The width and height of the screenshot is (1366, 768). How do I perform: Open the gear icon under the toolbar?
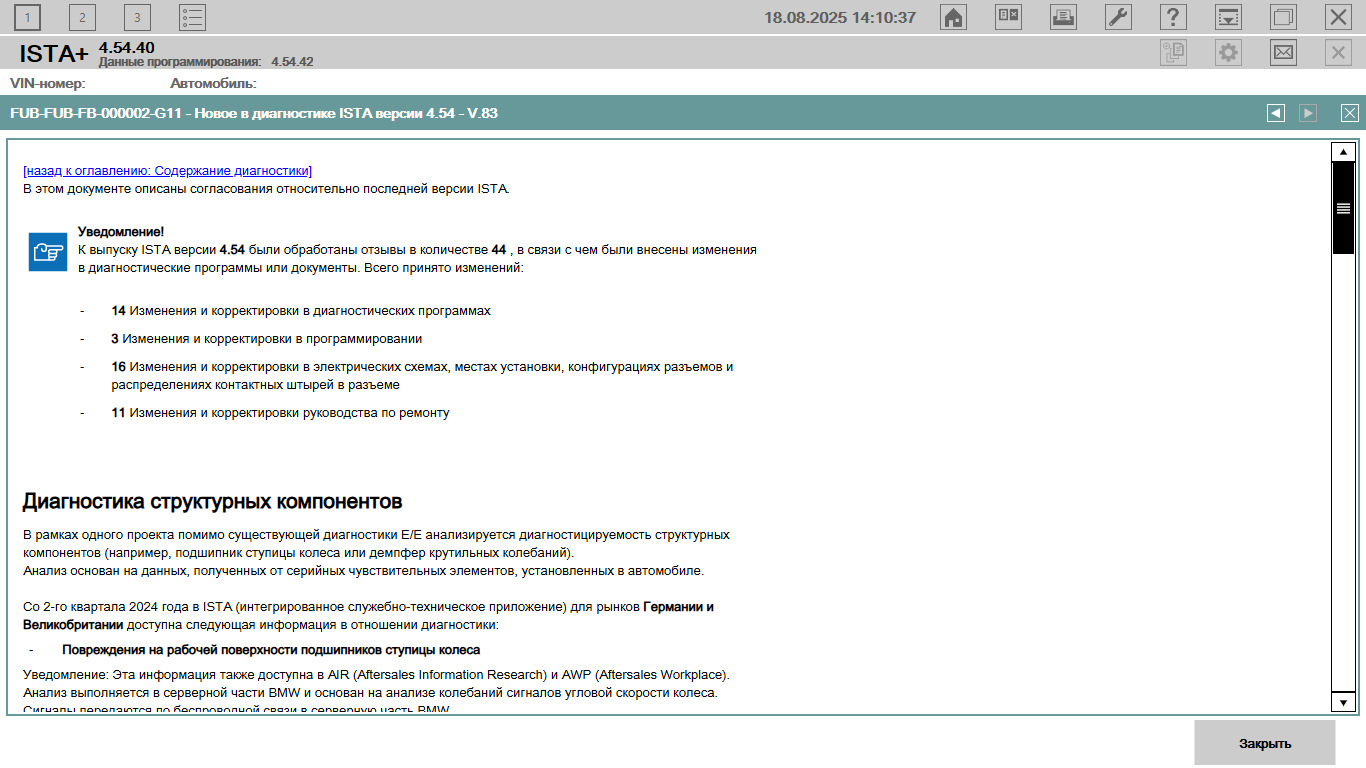tap(1228, 53)
